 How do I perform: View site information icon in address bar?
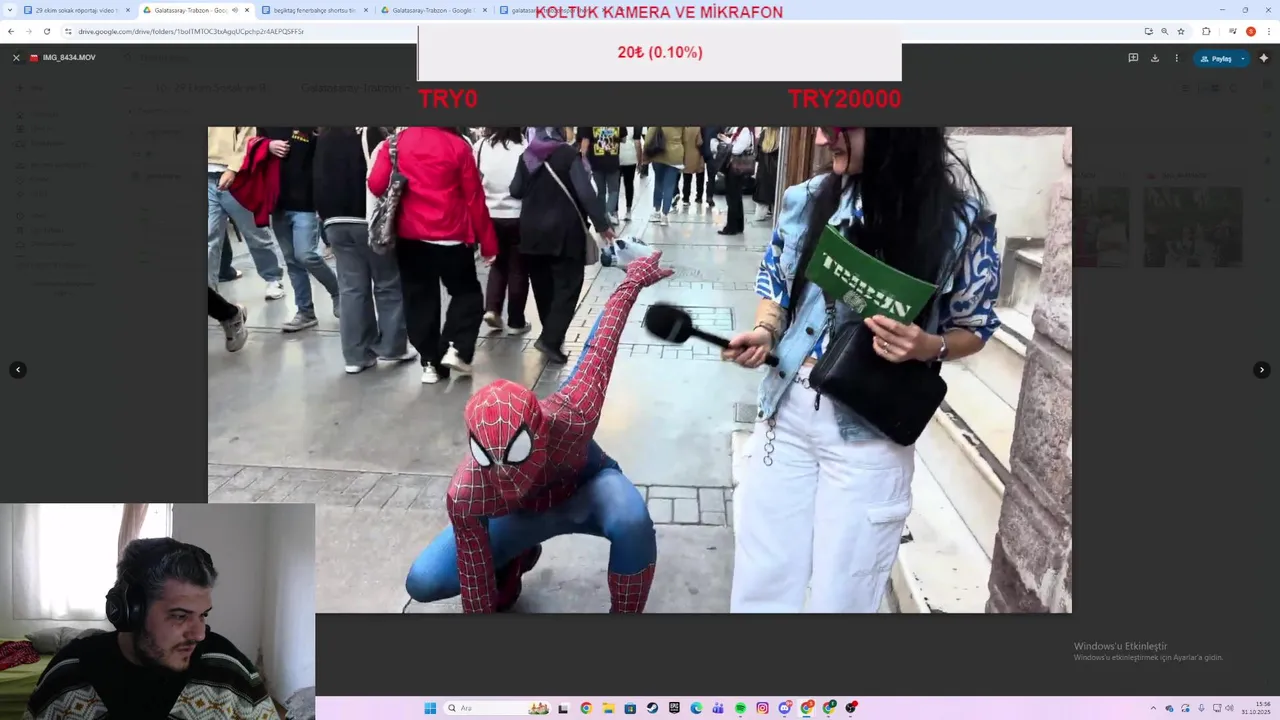coord(68,31)
